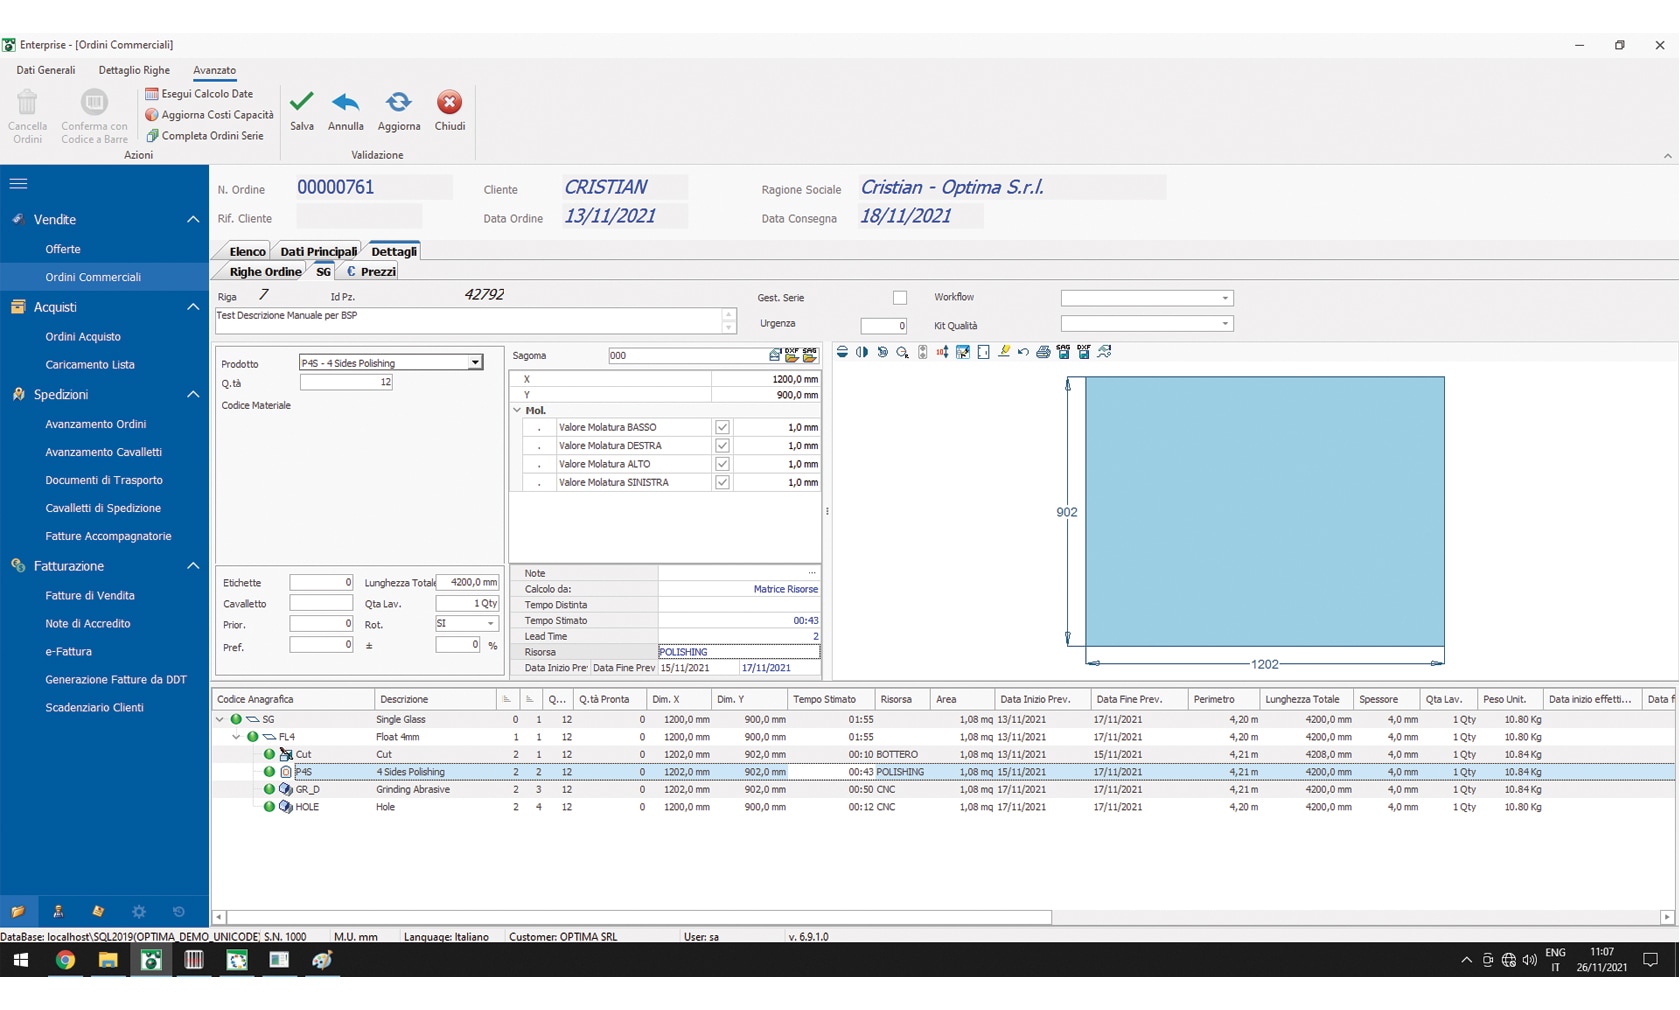
Task: Click the history clock icon at sidebar bottom
Action: [179, 911]
